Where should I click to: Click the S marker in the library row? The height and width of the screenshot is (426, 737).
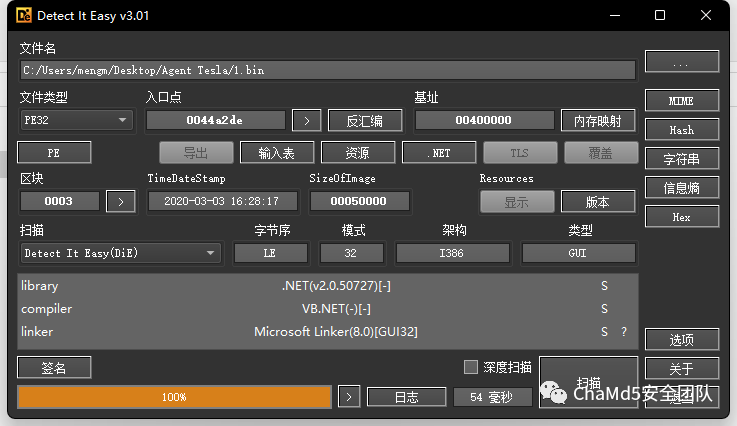604,286
